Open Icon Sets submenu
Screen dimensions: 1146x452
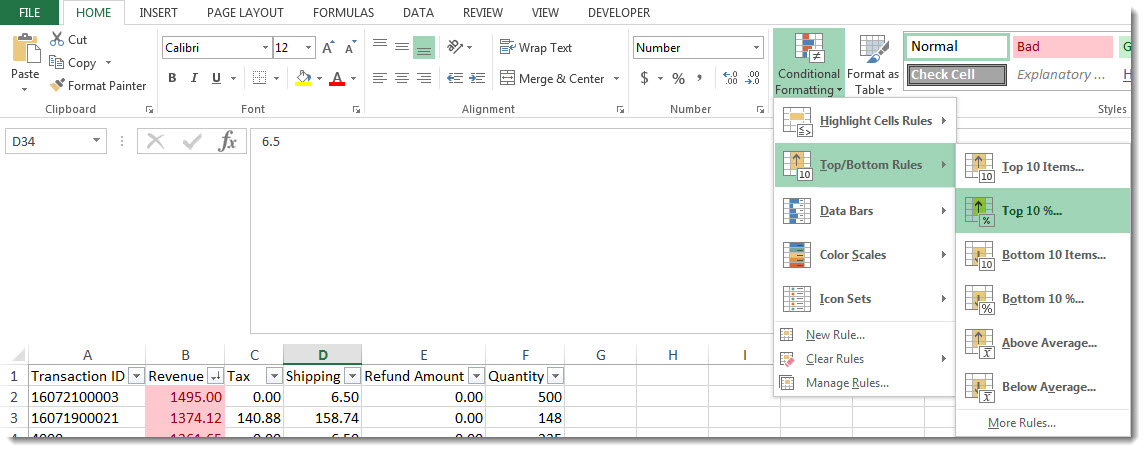click(865, 298)
